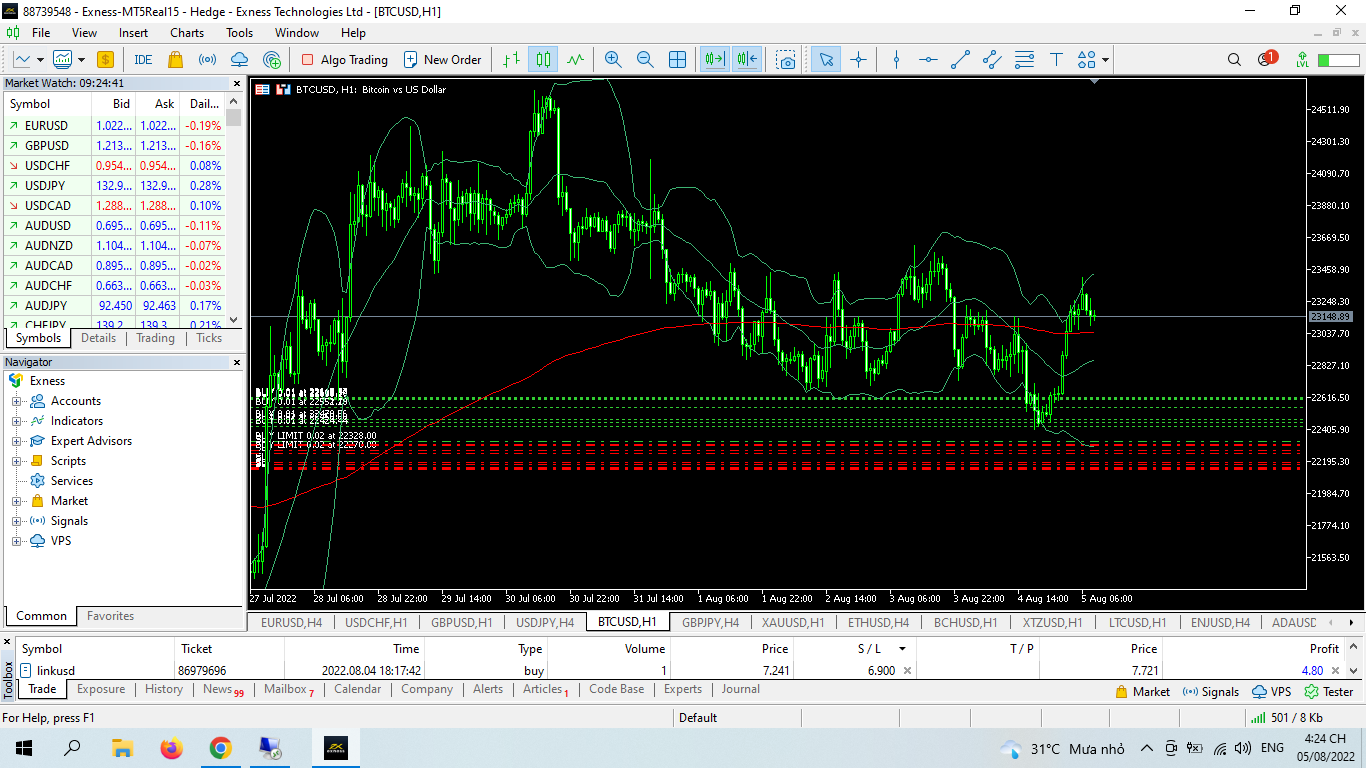Select the equidistant channel tool
Viewport: 1366px width, 768px height.
point(992,59)
